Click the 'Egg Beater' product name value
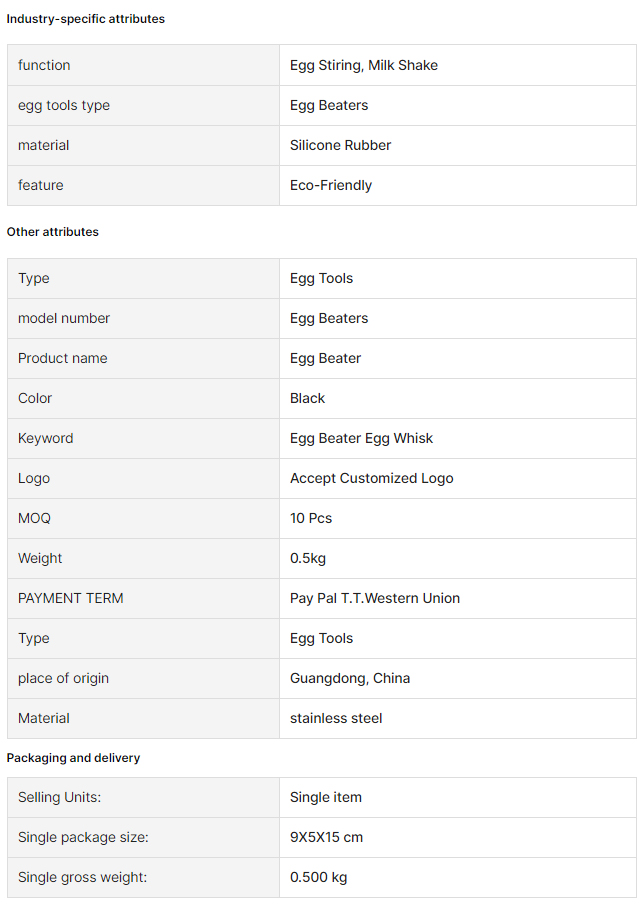 (x=326, y=358)
